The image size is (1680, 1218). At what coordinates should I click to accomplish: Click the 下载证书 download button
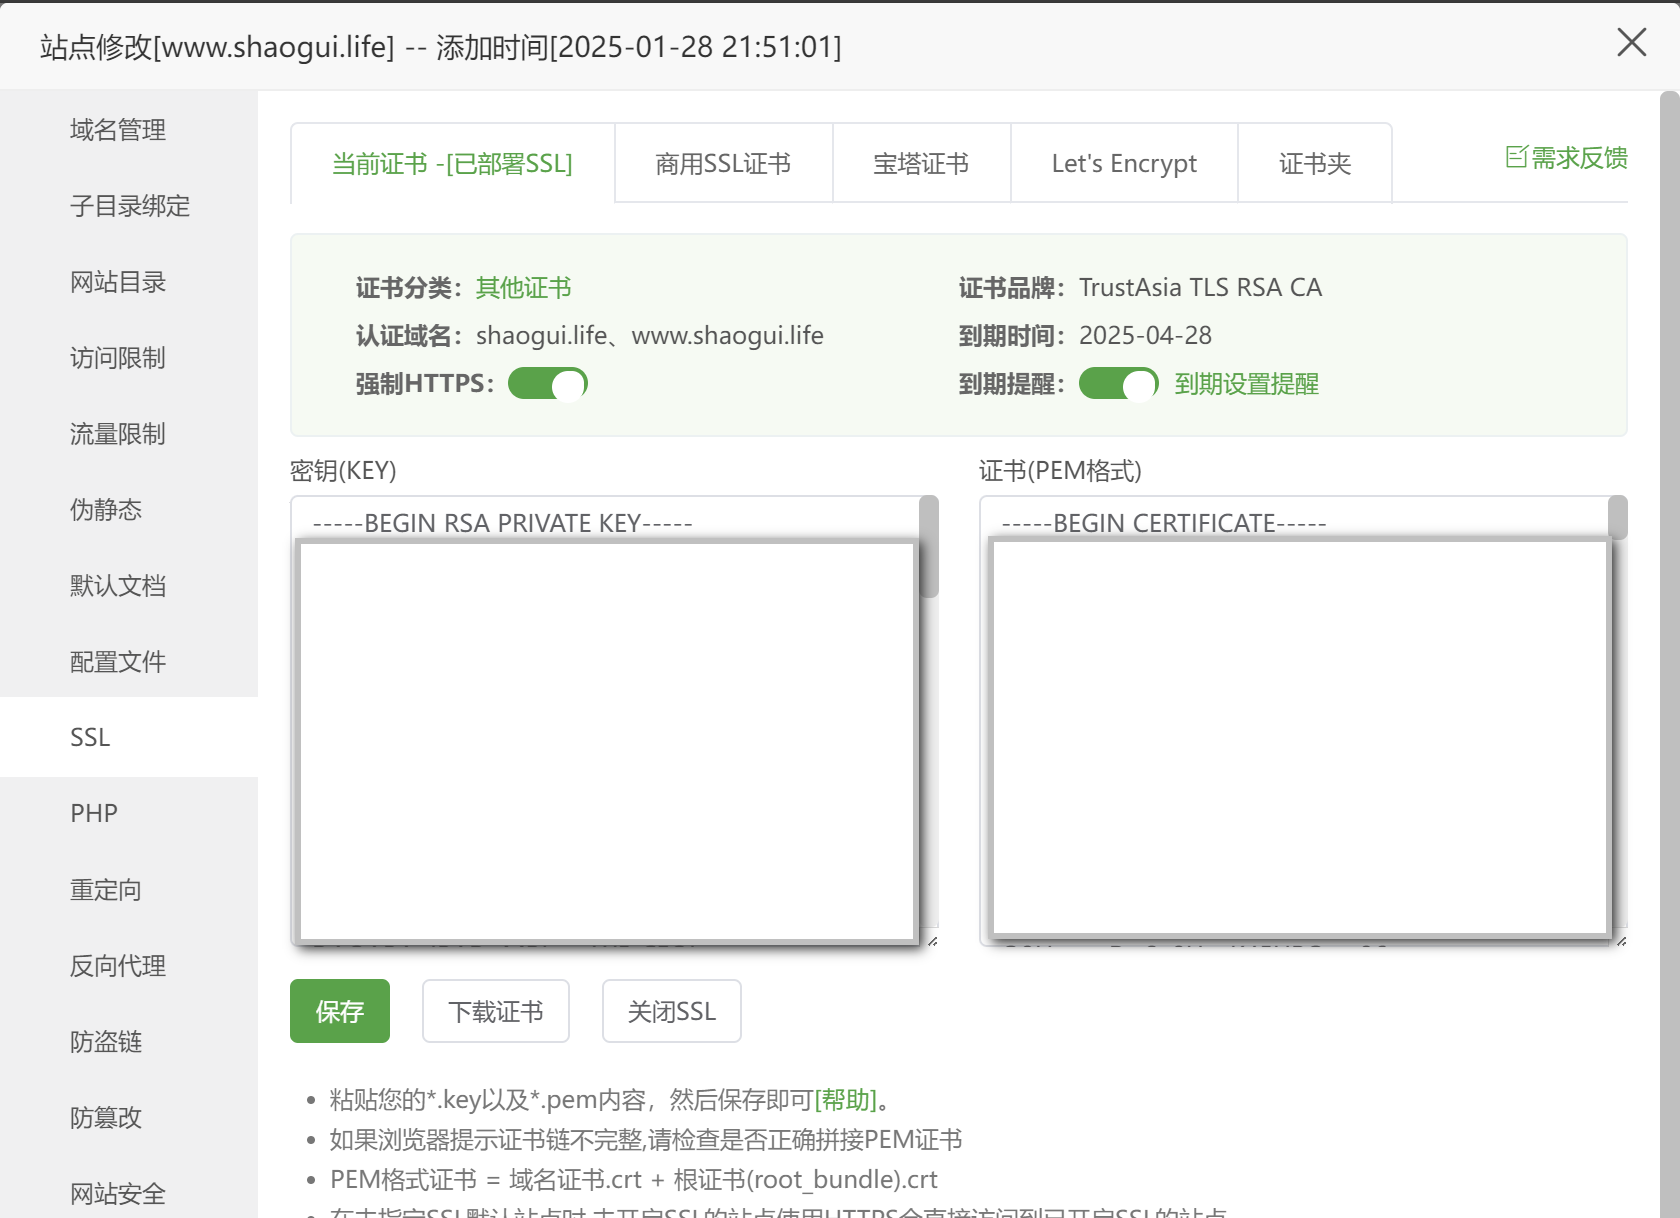[x=495, y=1011]
